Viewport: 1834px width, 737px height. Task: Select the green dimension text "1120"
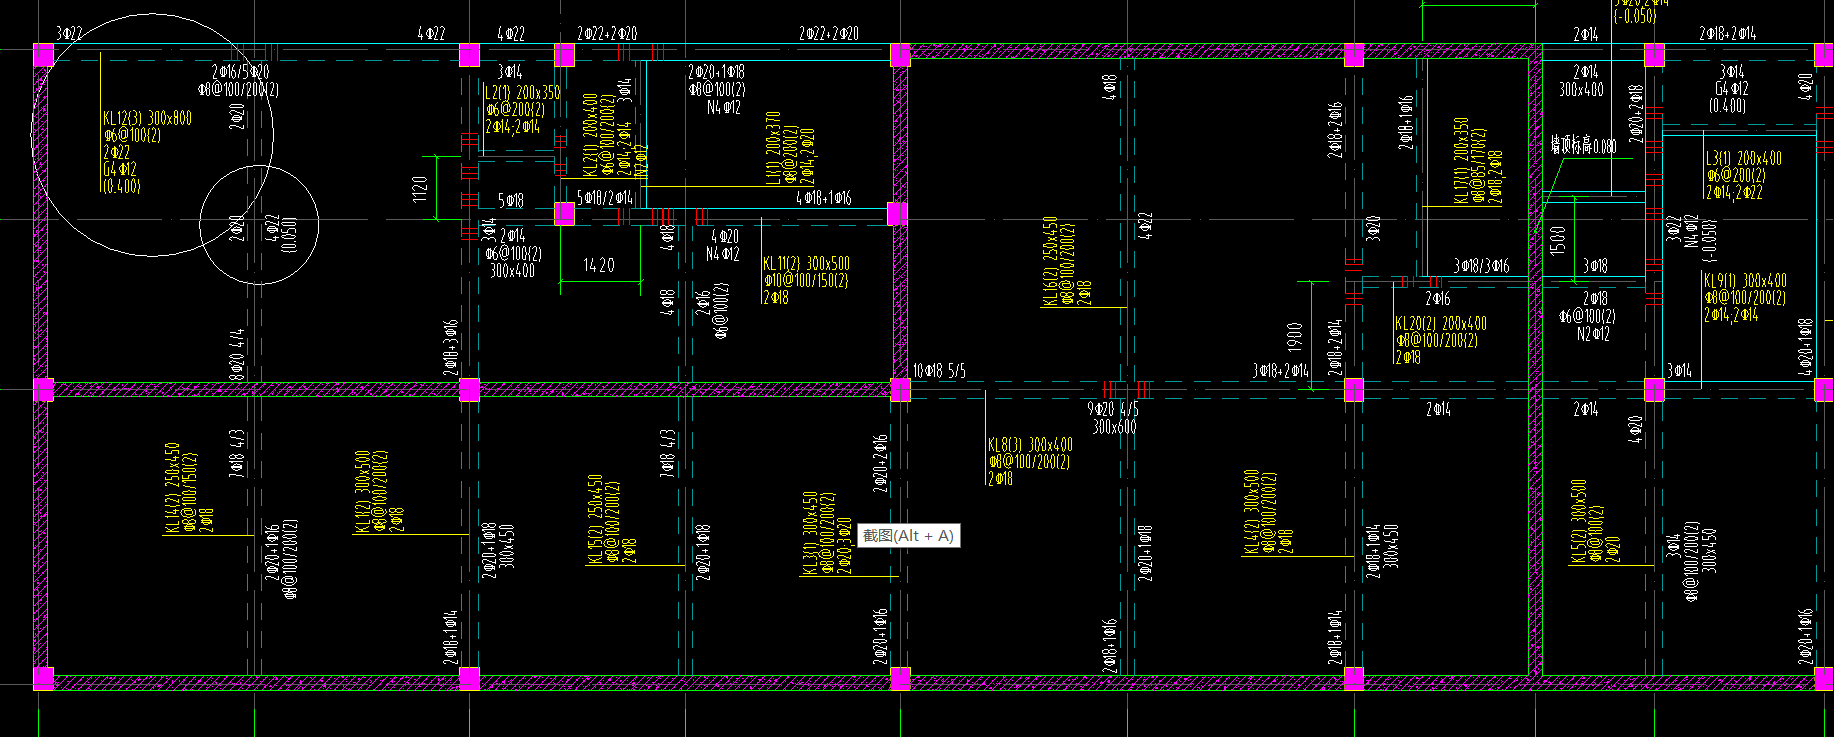[x=420, y=189]
